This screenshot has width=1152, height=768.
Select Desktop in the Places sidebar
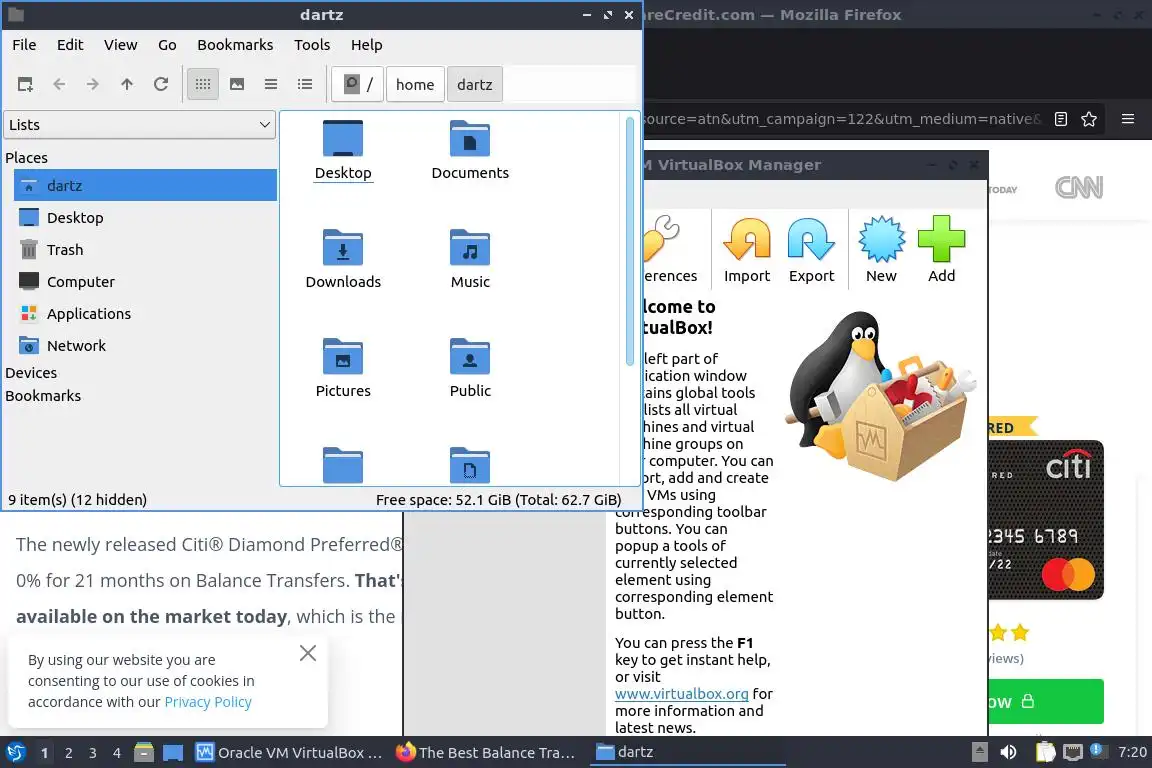click(145, 218)
